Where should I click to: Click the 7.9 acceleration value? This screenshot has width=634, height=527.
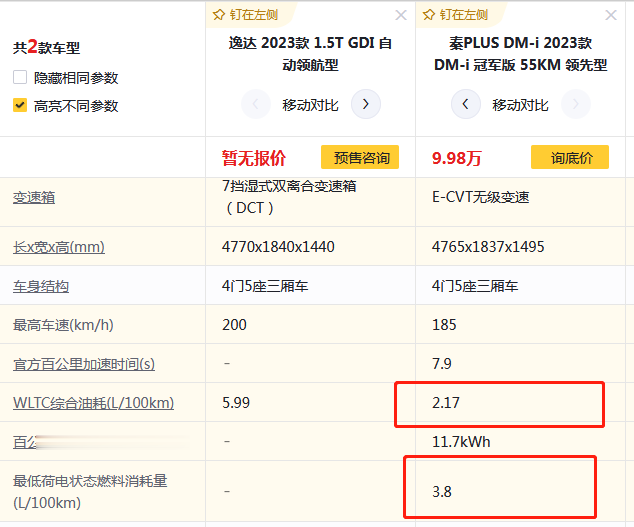tap(442, 364)
